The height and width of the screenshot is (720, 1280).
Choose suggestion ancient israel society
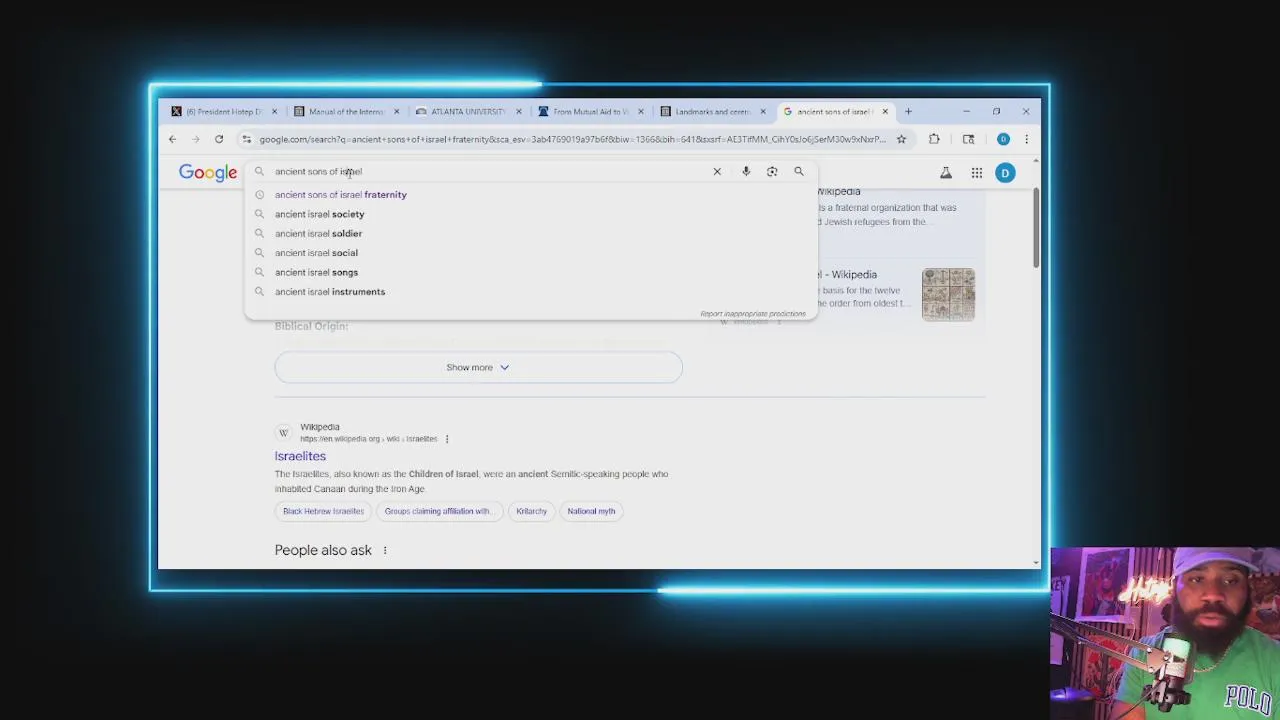click(531, 214)
